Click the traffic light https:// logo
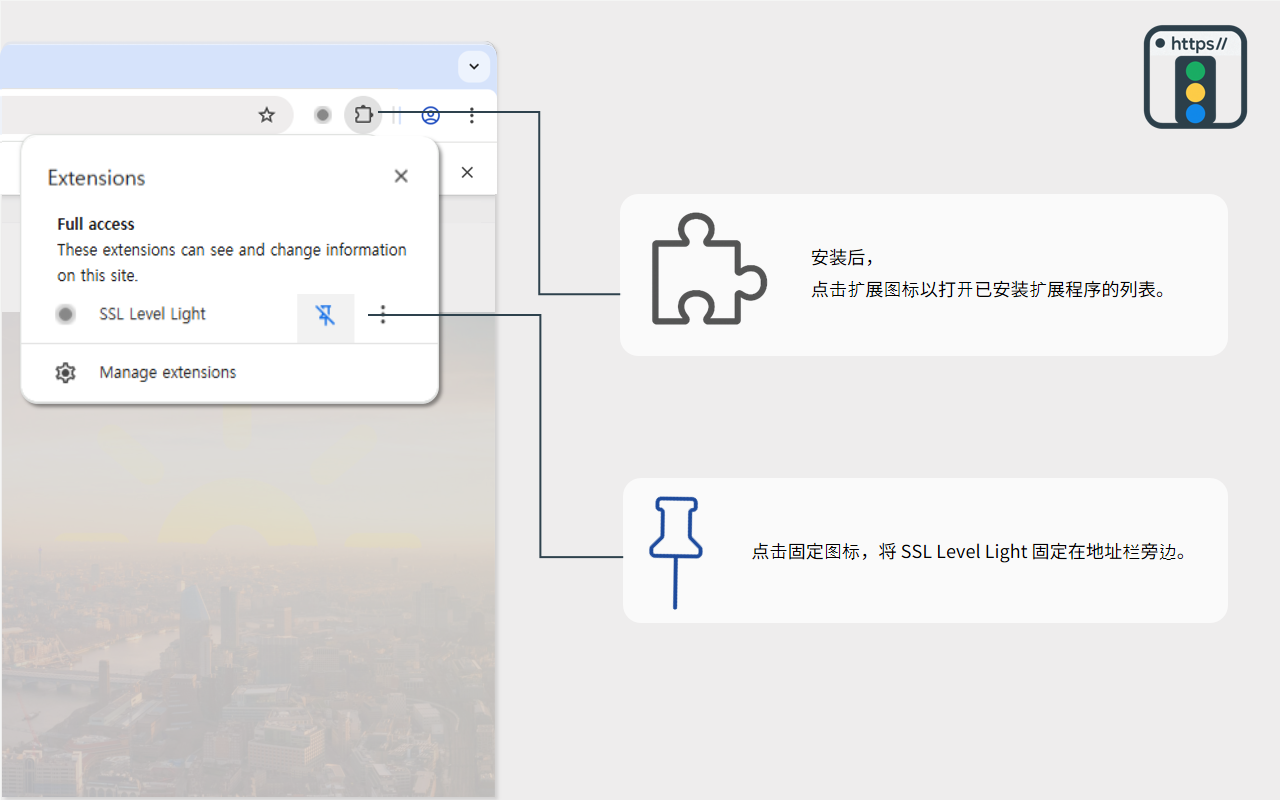1280x800 pixels. tap(1195, 76)
